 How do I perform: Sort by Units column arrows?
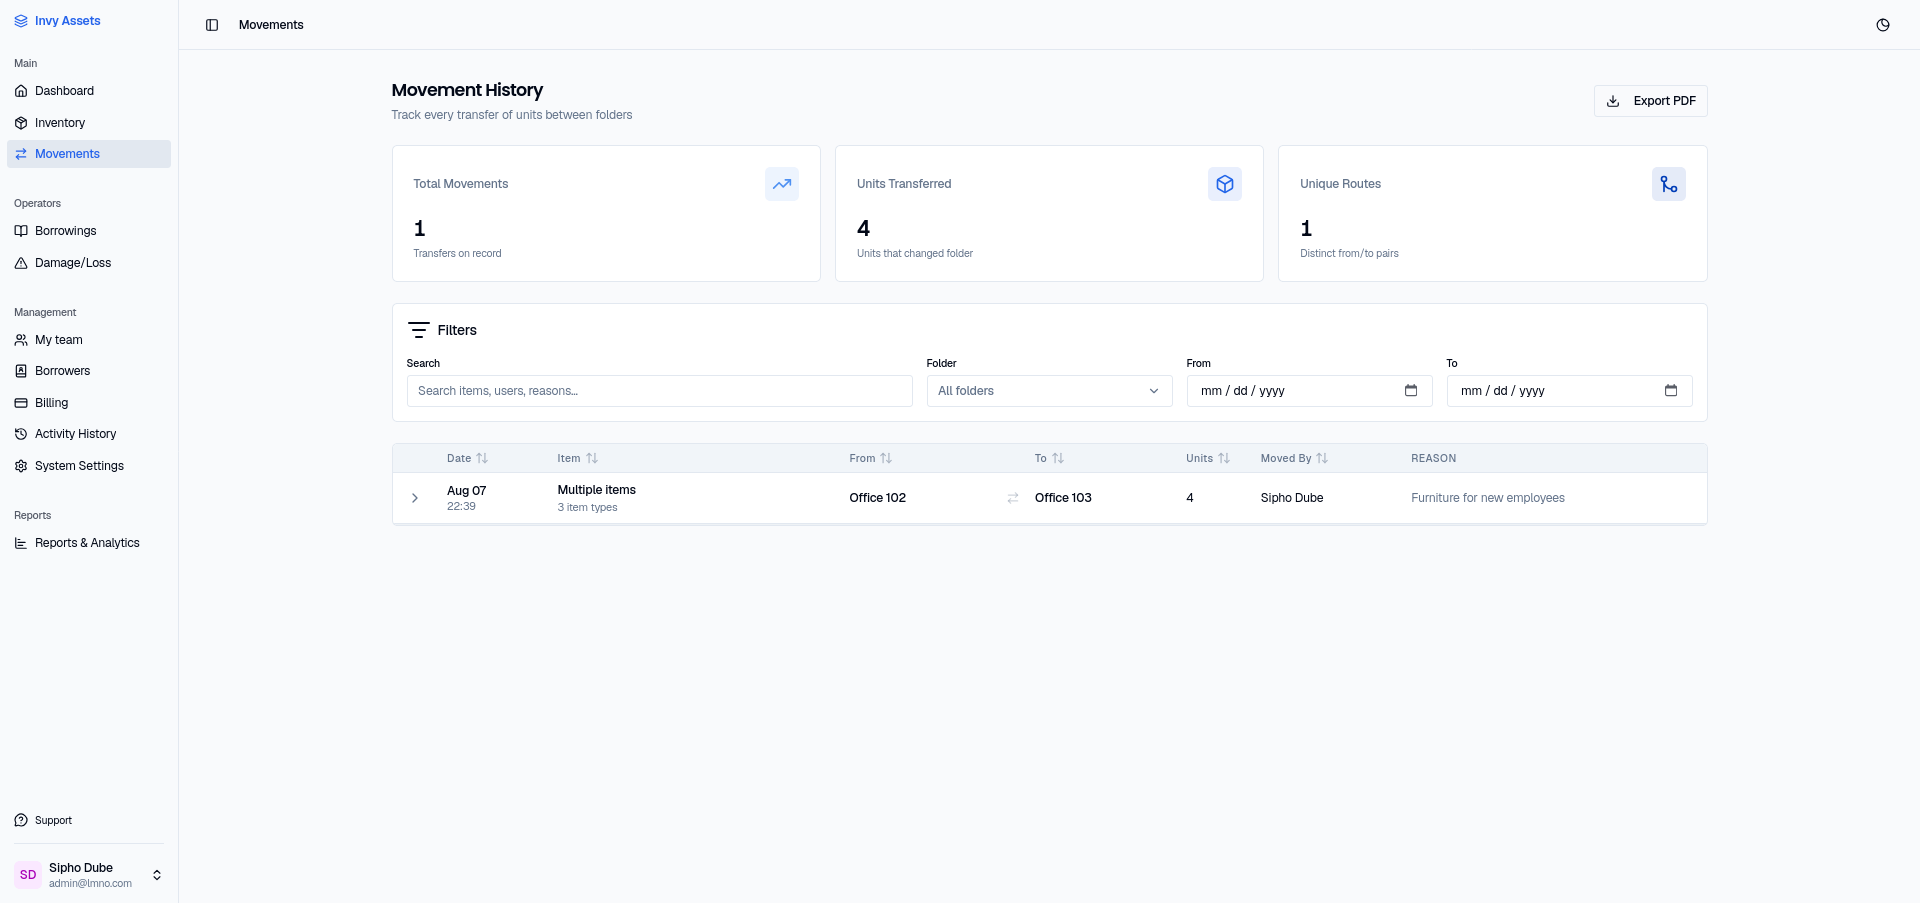[x=1224, y=458]
